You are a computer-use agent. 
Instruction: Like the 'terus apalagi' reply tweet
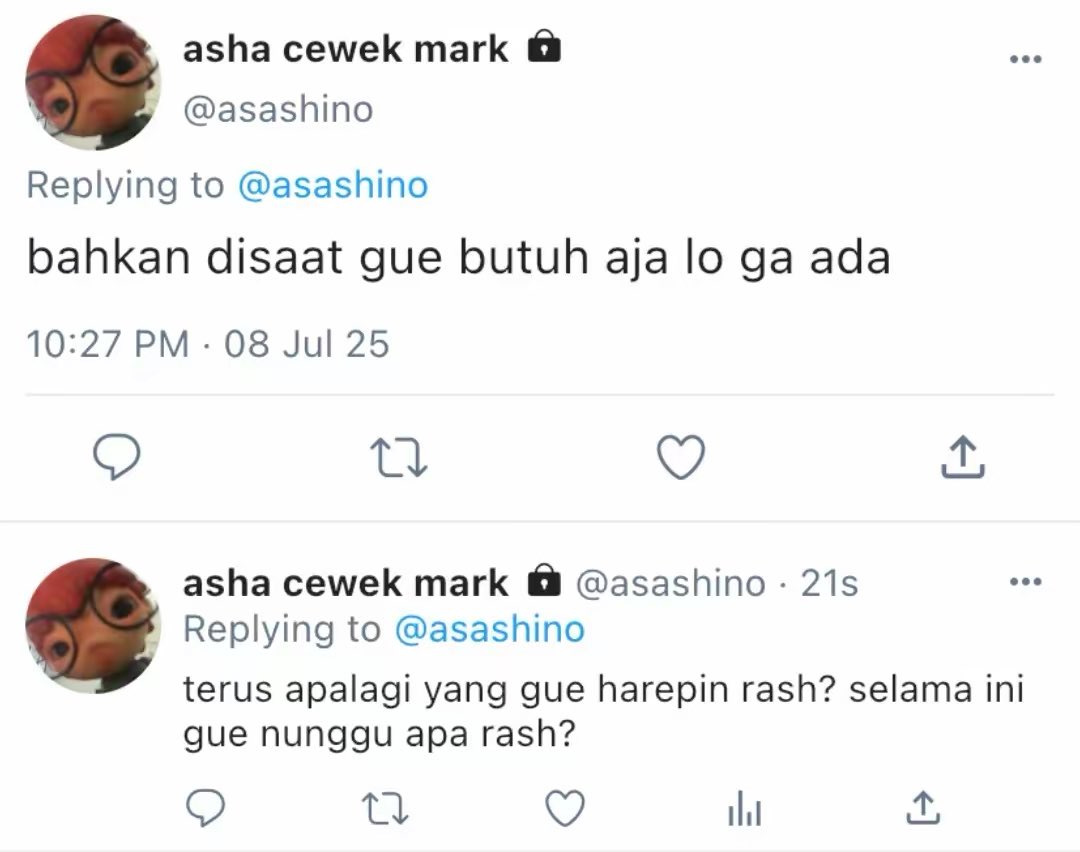565,808
